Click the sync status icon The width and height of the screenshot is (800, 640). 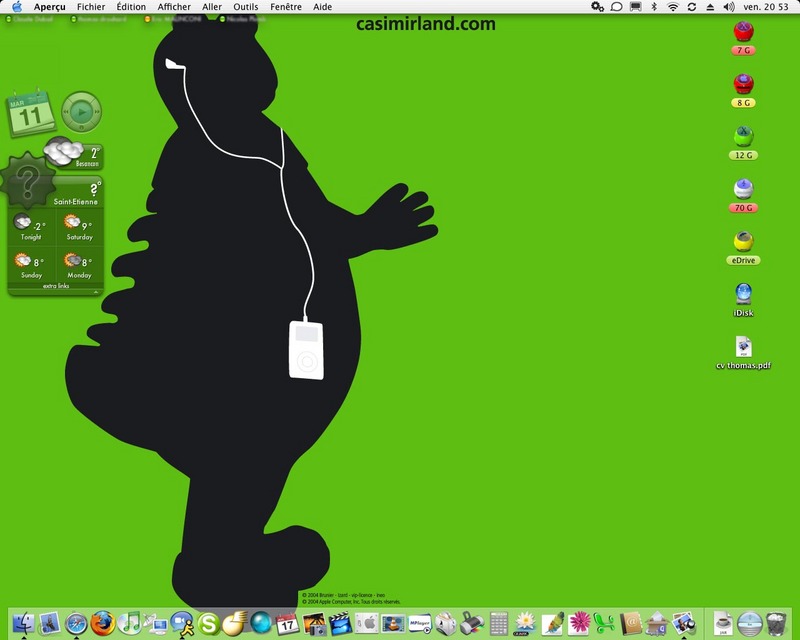coord(692,7)
